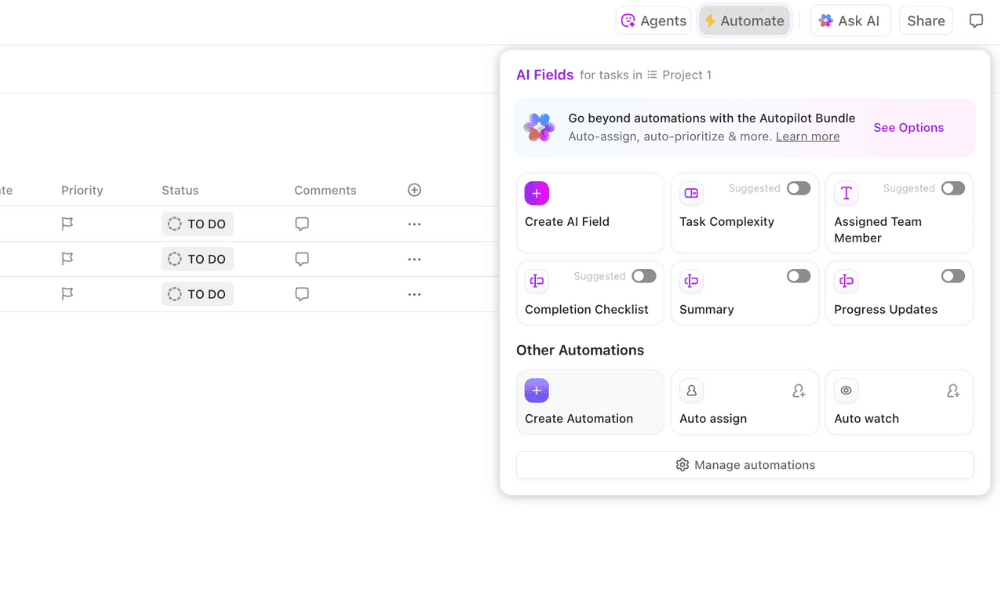Click the Progress Updates AI icon
1000x600 pixels.
click(846, 281)
